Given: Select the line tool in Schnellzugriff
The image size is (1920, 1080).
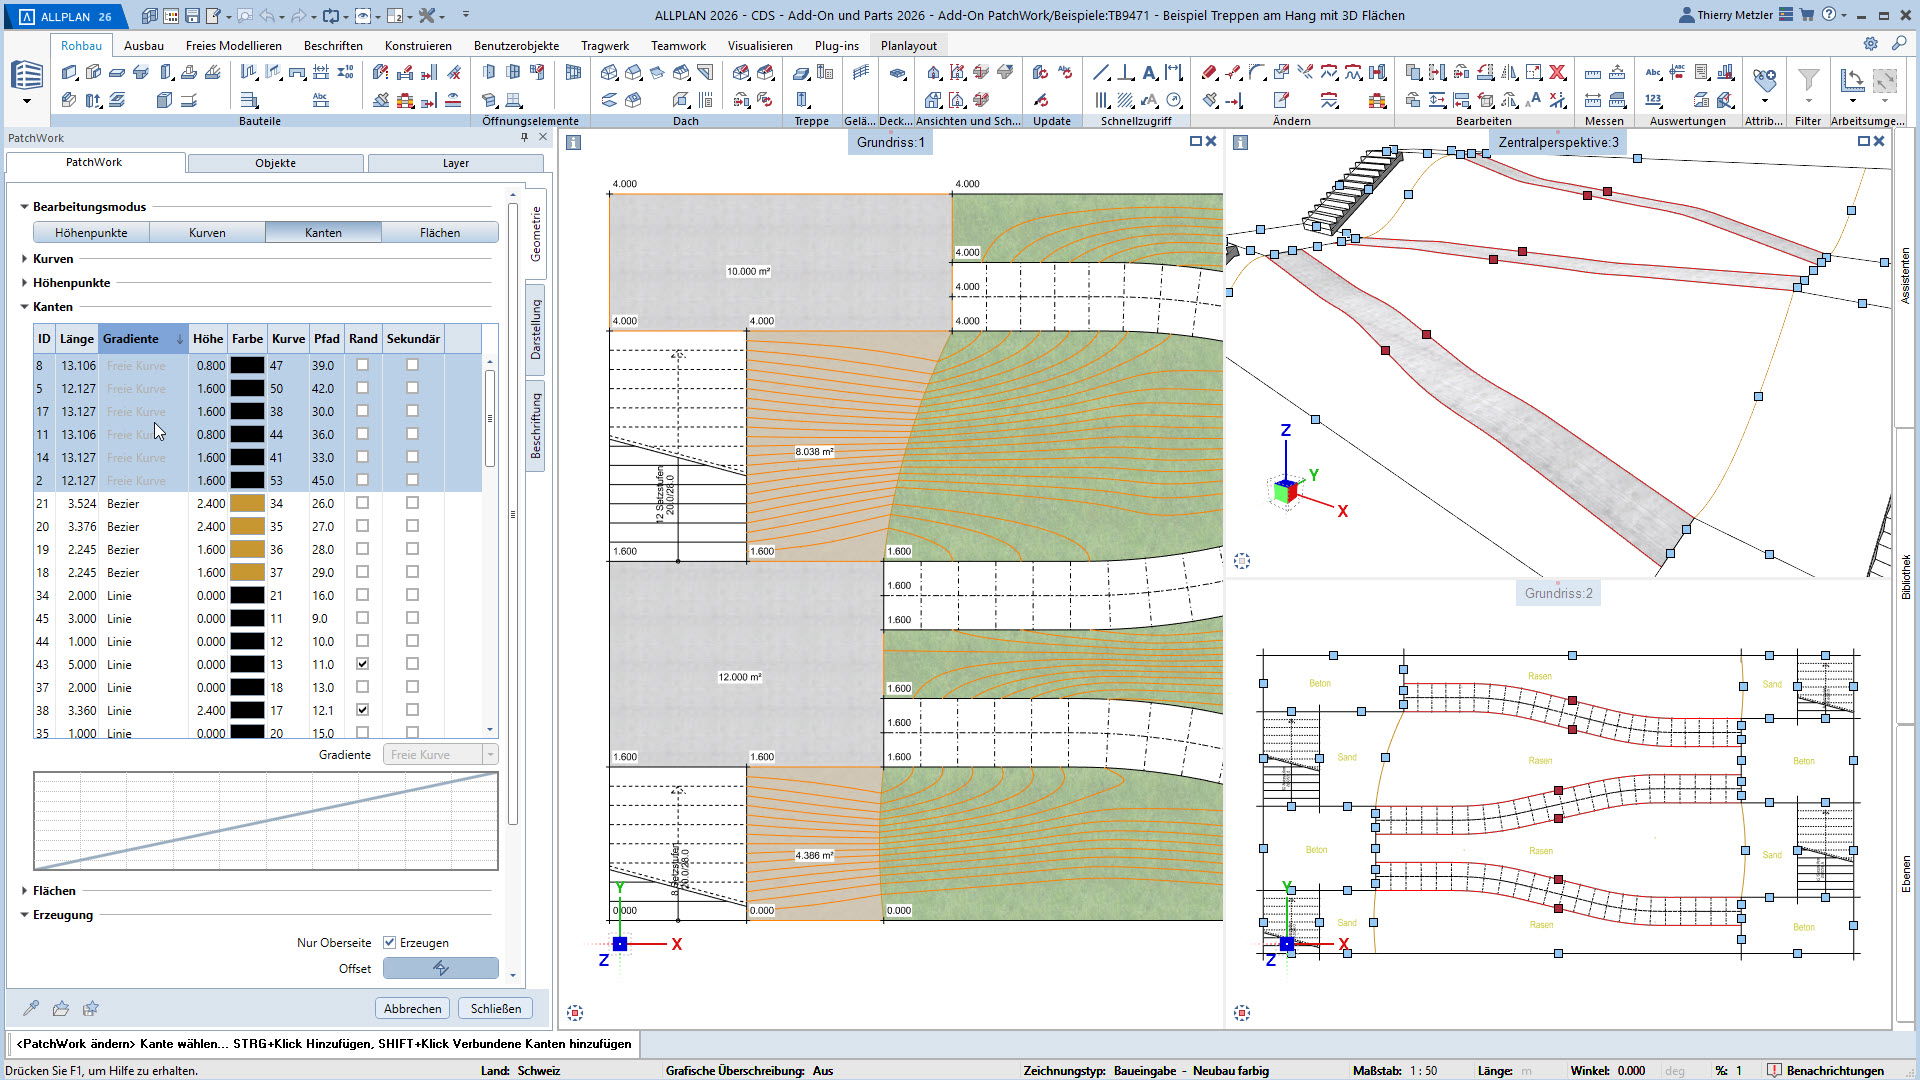Looking at the screenshot, I should [1101, 72].
